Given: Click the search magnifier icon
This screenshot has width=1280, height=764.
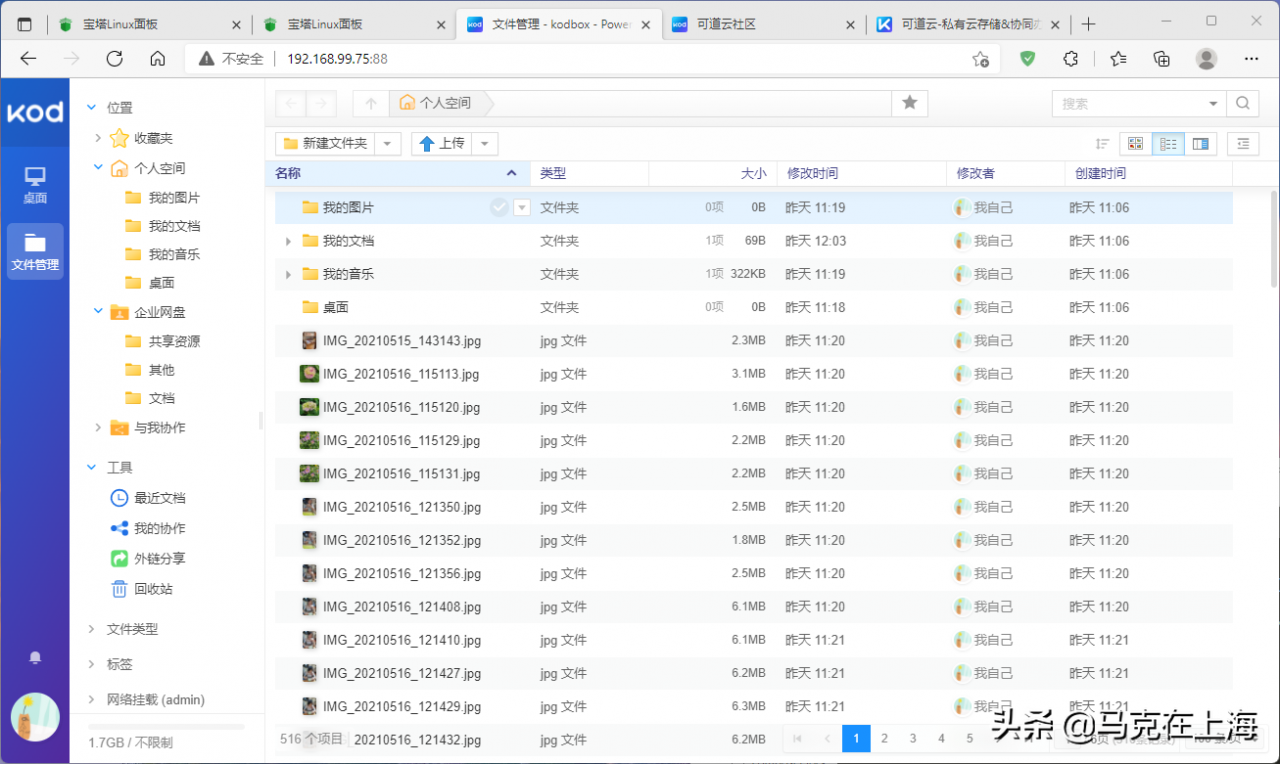Looking at the screenshot, I should click(x=1242, y=103).
